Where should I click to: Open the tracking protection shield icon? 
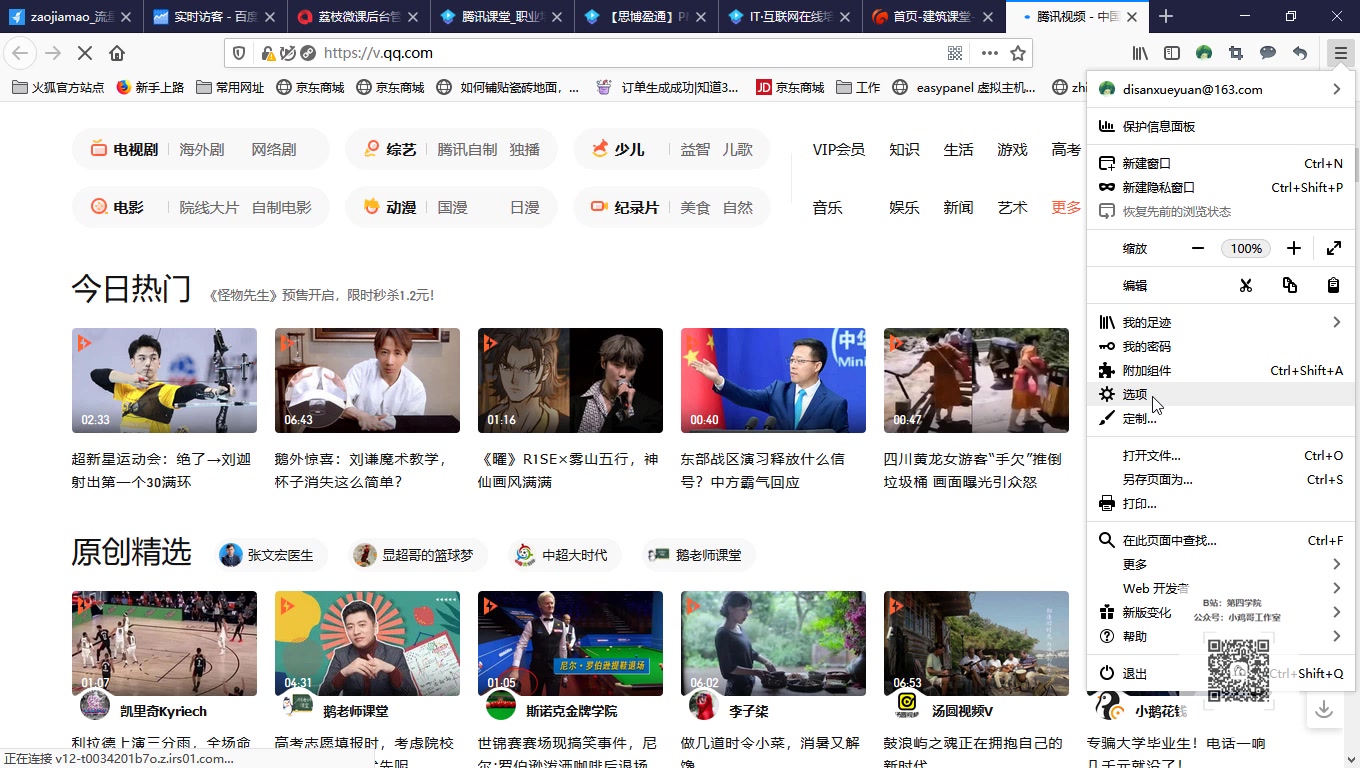[x=238, y=53]
